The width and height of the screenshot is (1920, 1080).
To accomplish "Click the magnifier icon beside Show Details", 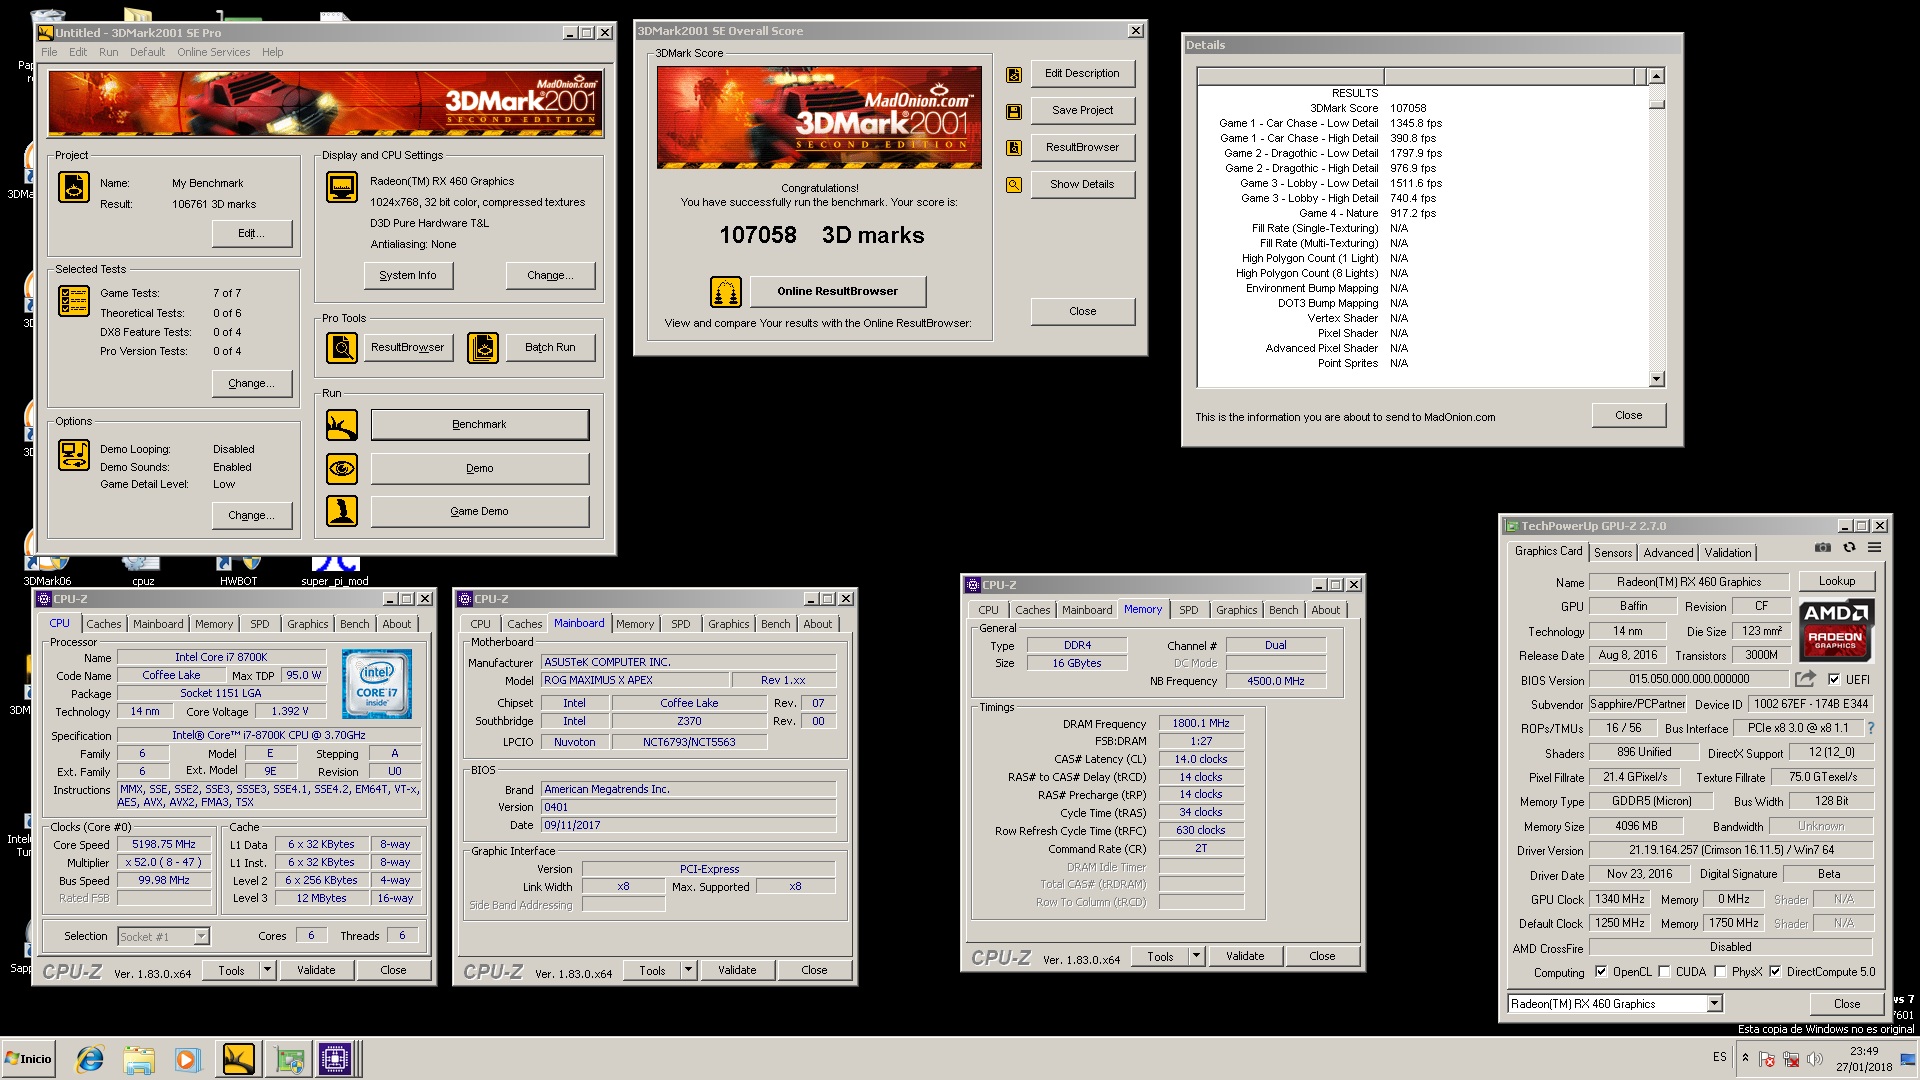I will point(1014,185).
